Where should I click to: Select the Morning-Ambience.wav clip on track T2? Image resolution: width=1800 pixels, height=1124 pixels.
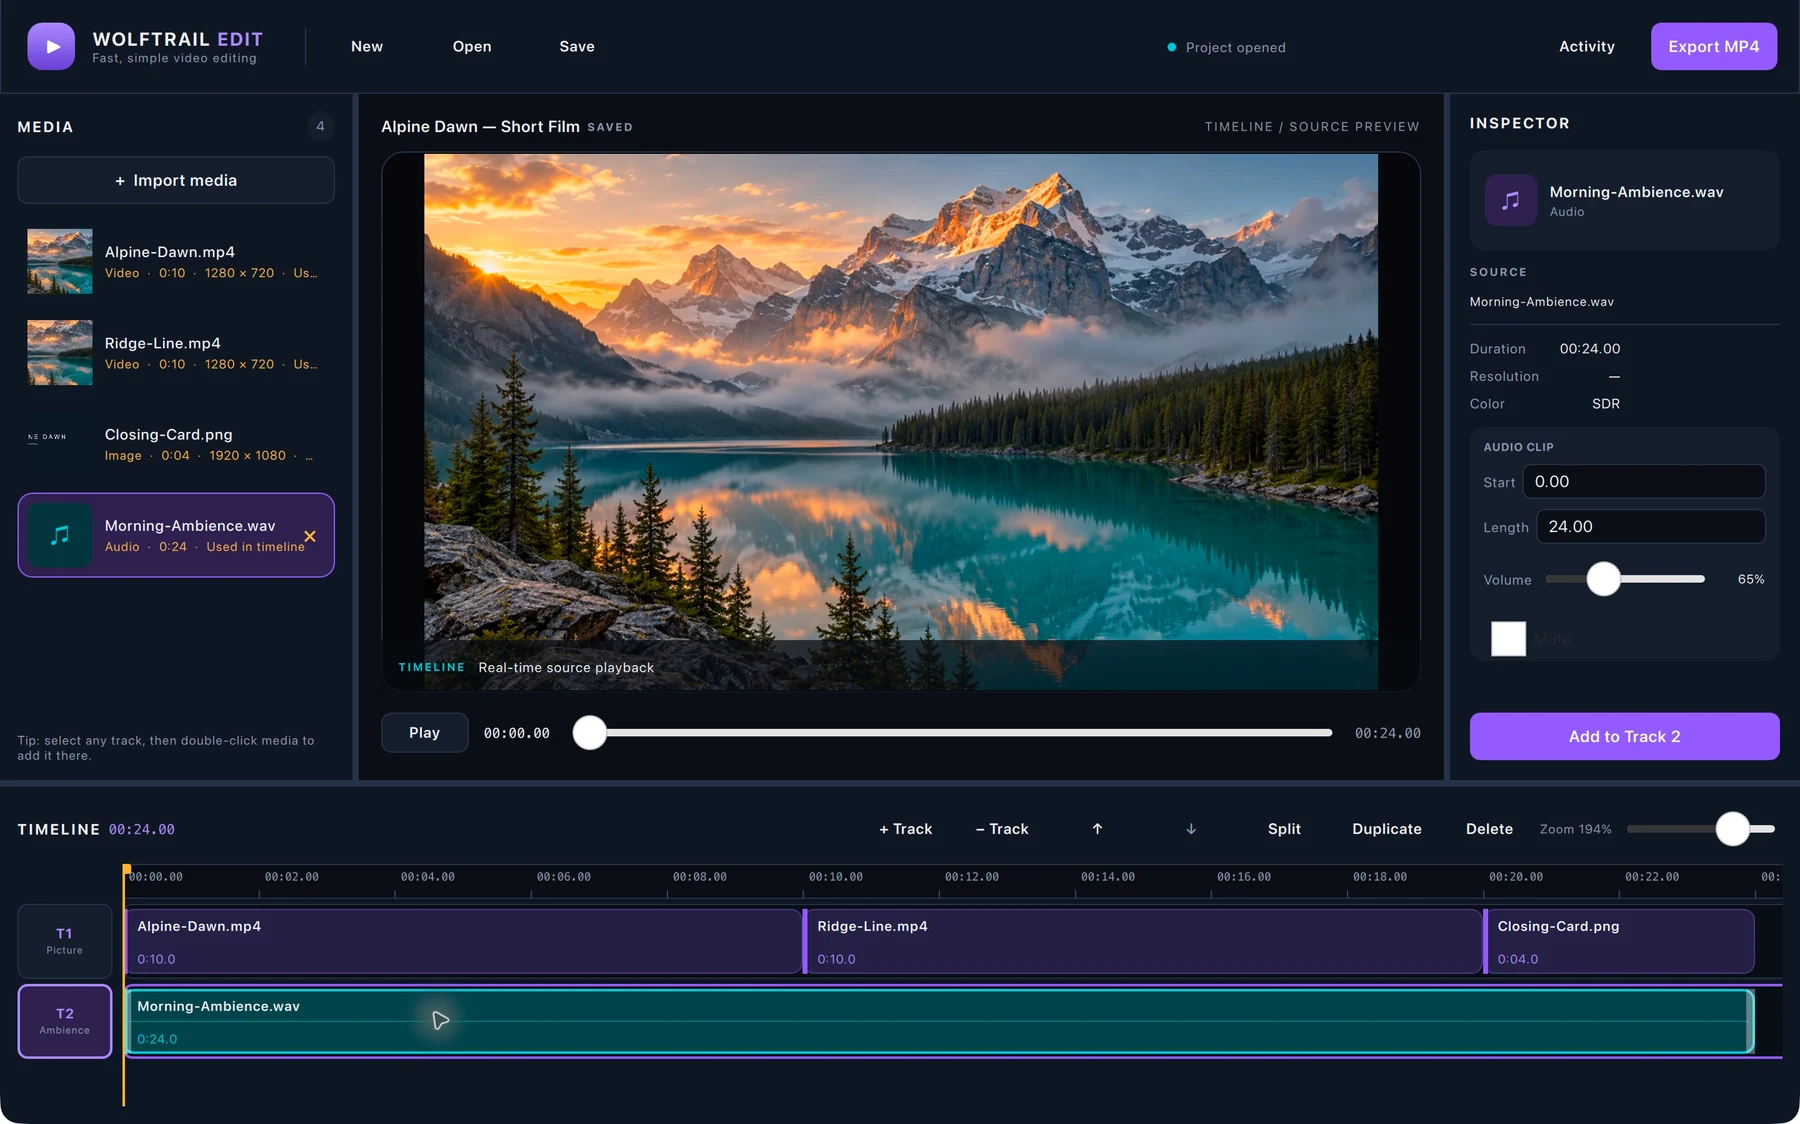point(940,1021)
